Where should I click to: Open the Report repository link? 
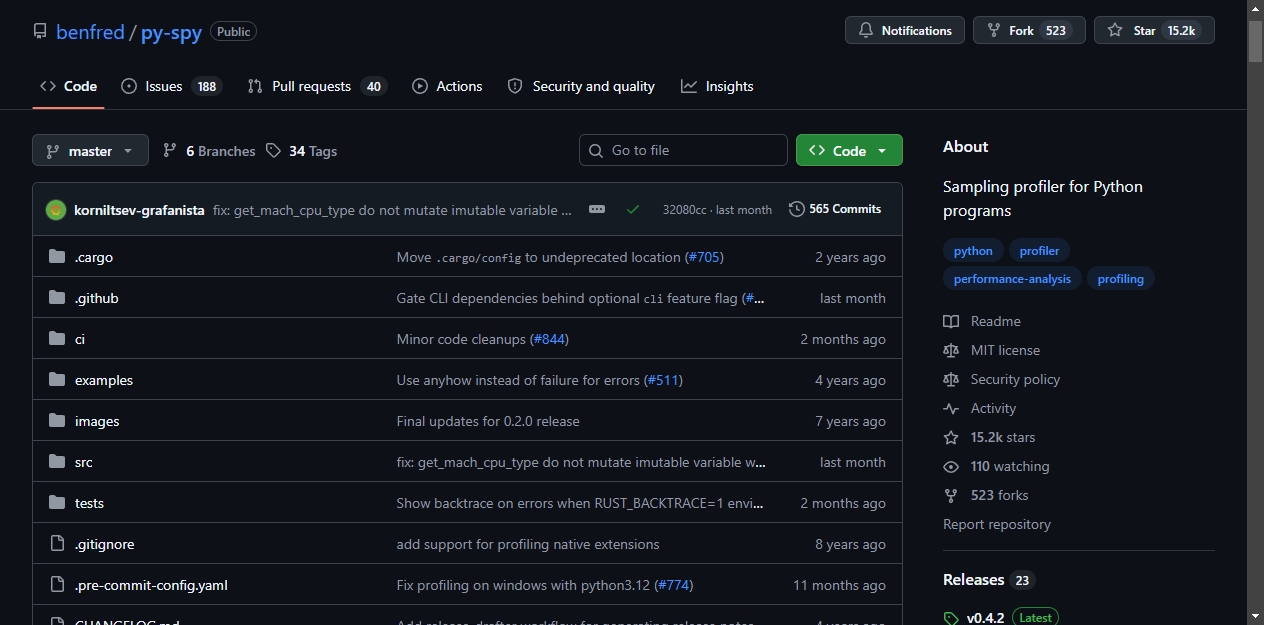(x=997, y=524)
